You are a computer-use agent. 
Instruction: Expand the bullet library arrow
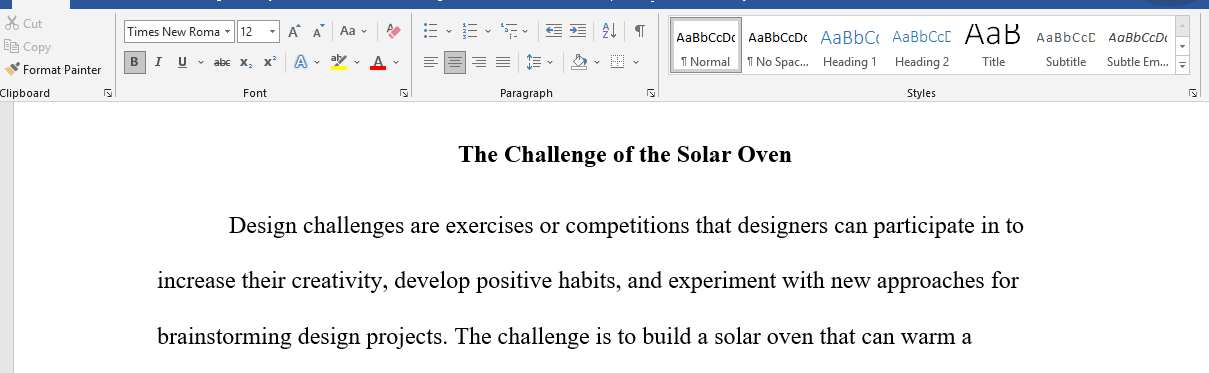click(449, 32)
